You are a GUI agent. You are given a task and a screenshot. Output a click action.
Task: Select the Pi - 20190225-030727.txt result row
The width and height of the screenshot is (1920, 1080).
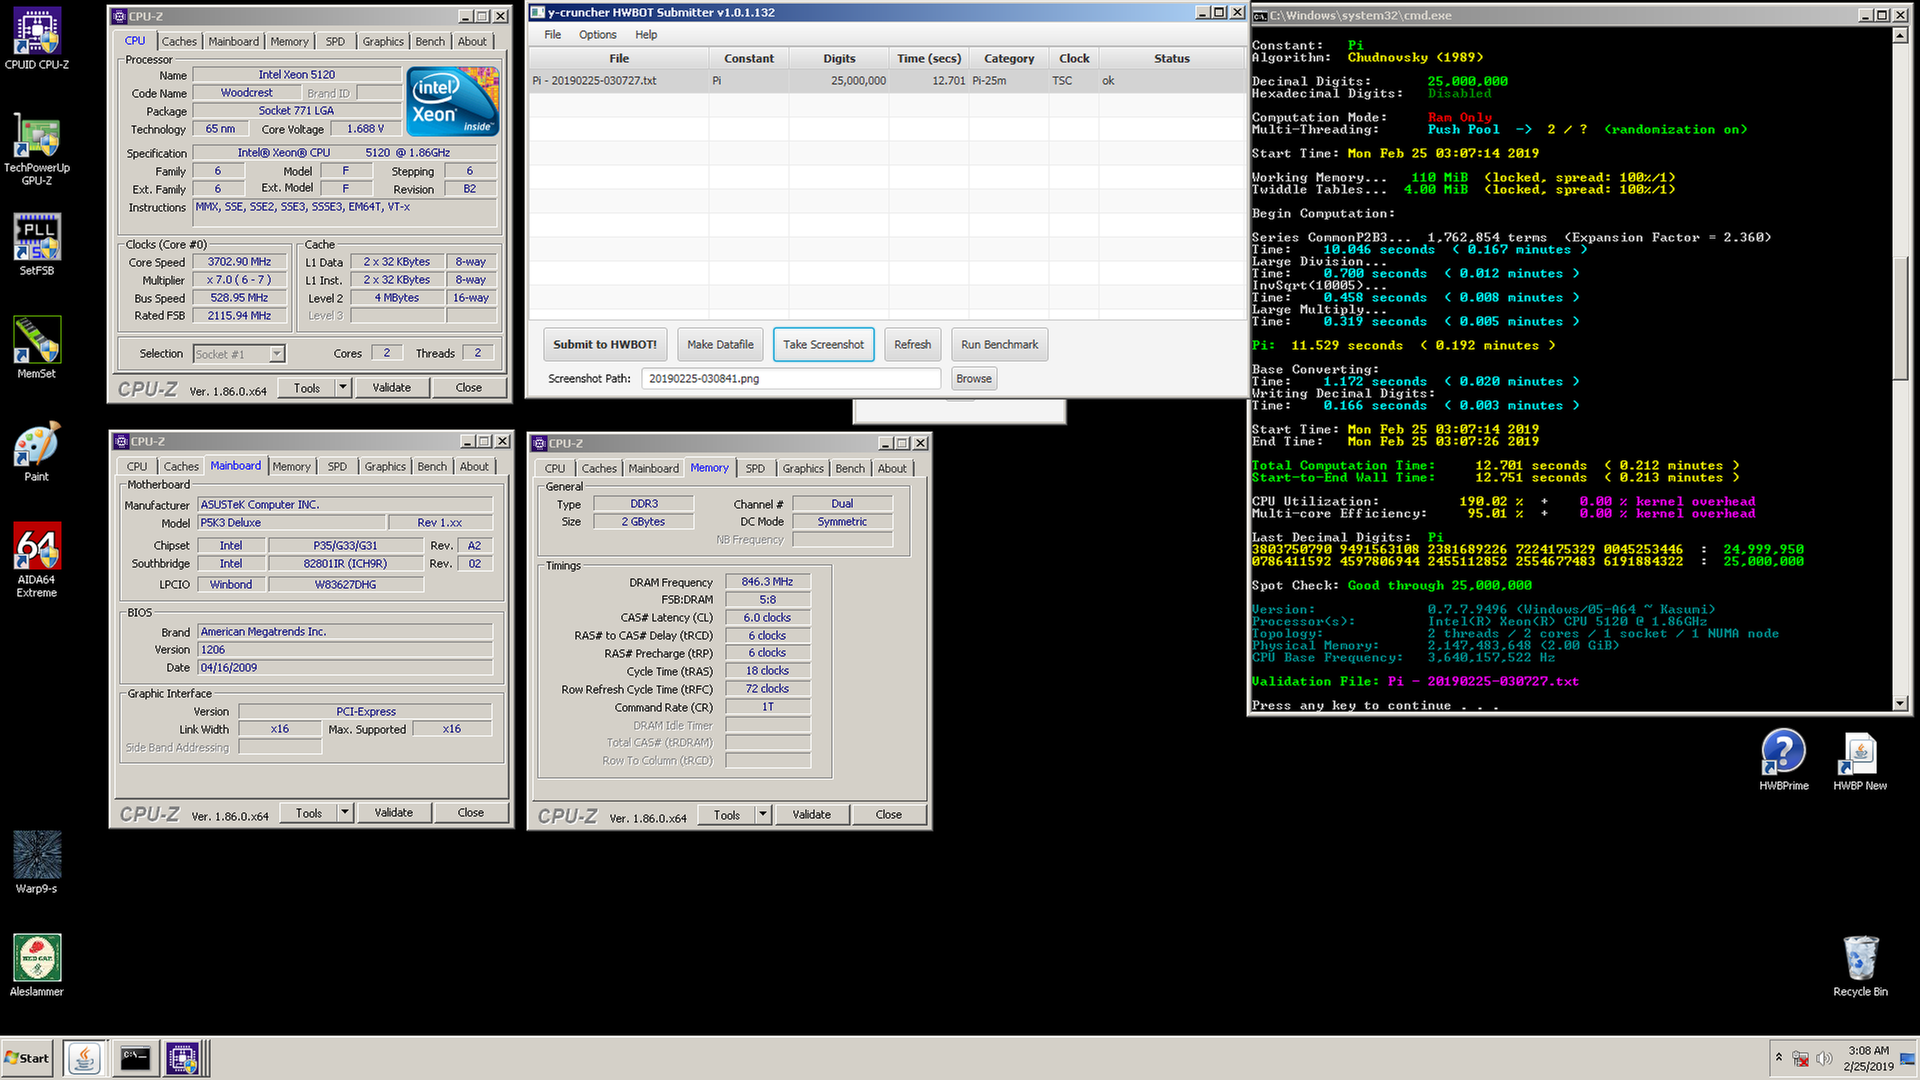click(886, 81)
